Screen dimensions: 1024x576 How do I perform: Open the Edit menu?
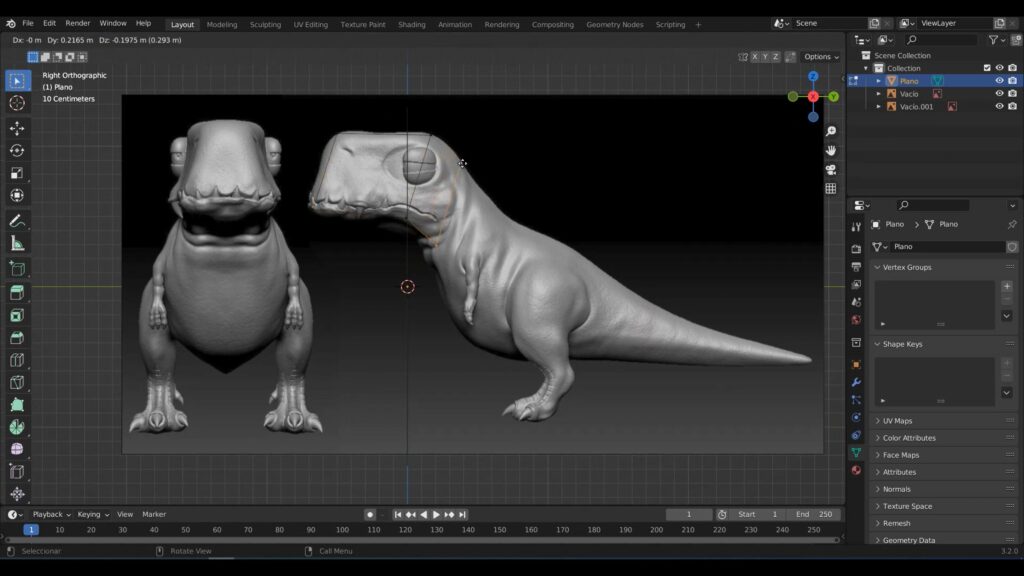pos(49,22)
